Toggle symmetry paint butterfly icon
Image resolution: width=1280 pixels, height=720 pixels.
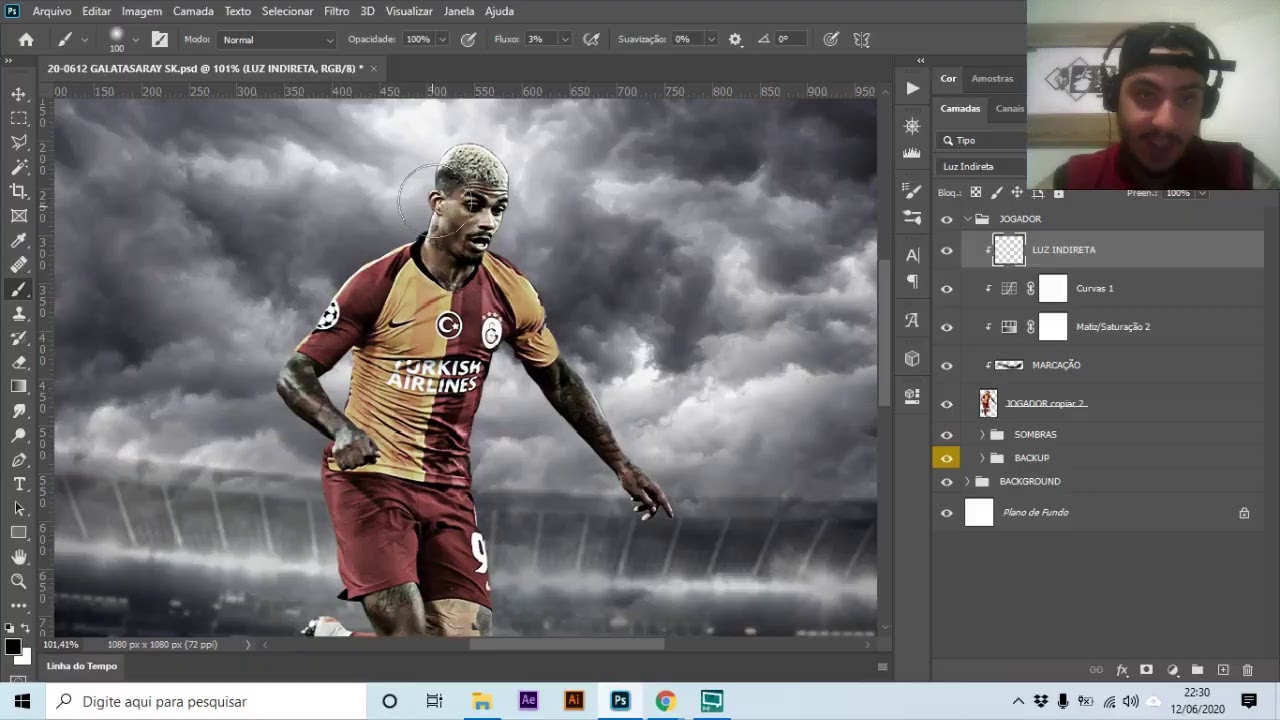pos(862,39)
